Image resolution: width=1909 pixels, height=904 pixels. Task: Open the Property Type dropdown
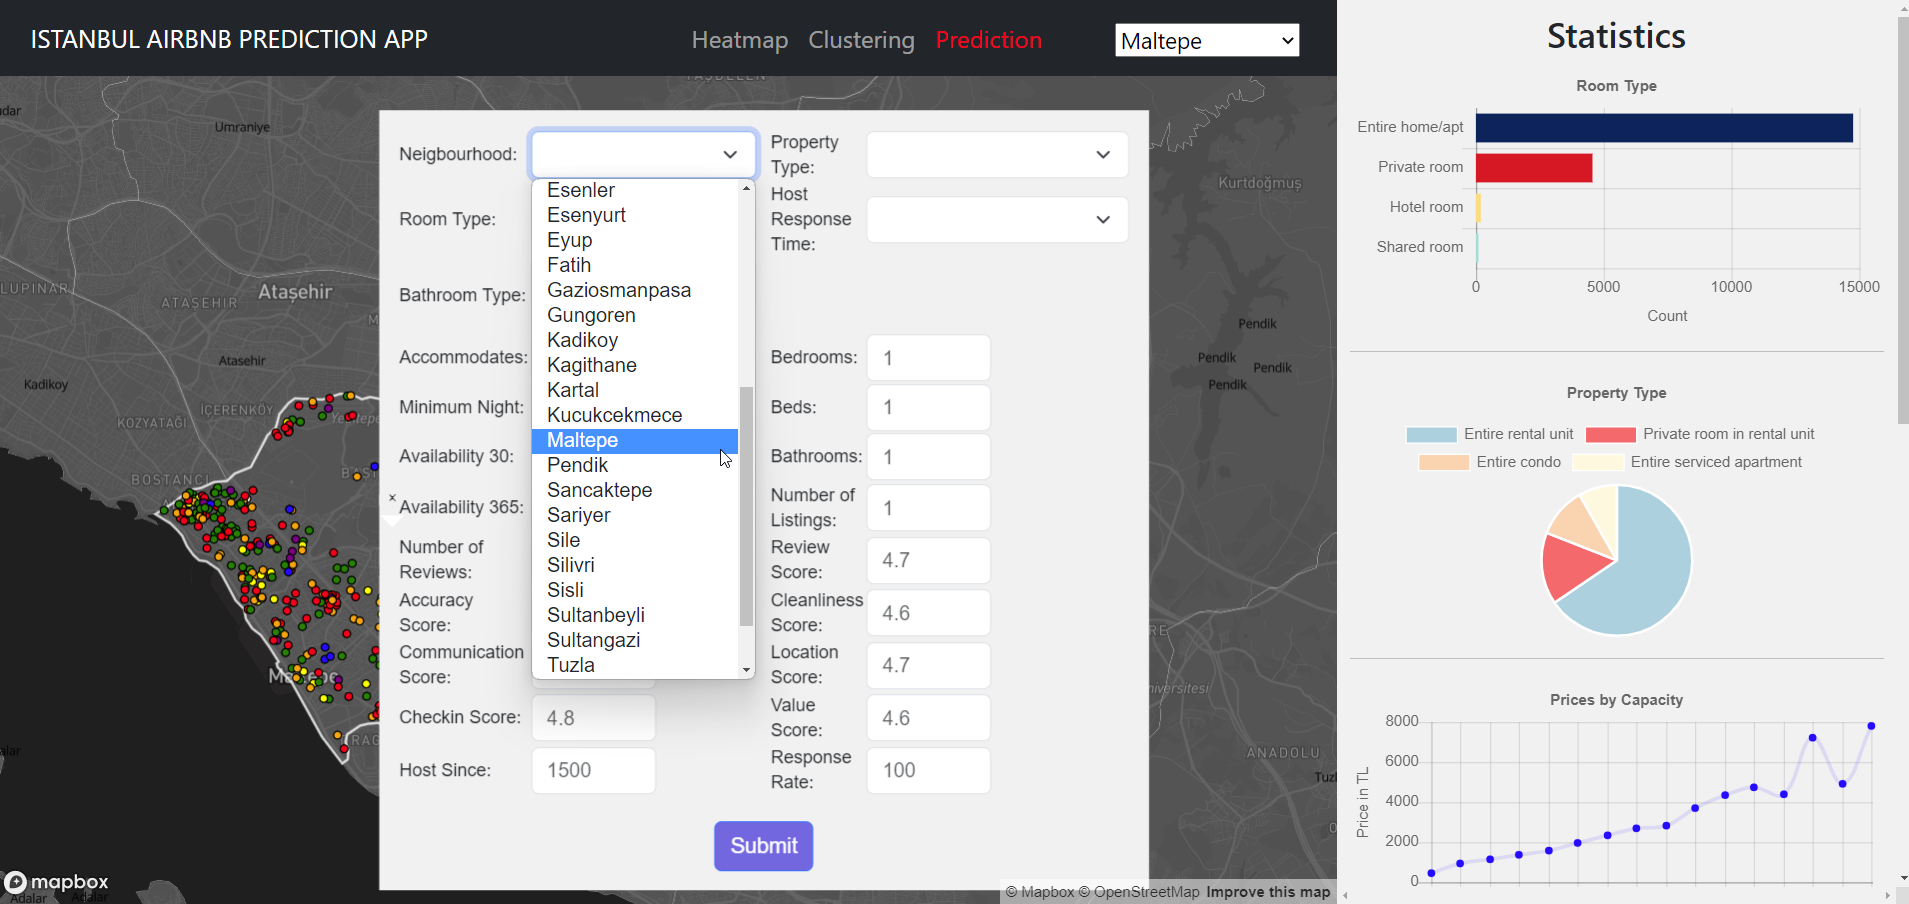[995, 154]
